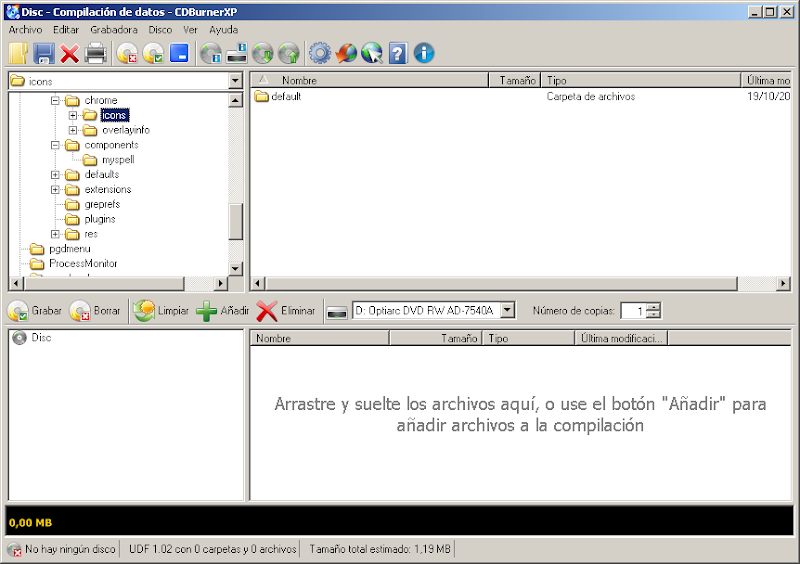Click the Última modificaci... column in compilation
Image resolution: width=800 pixels, height=564 pixels.
pos(621,338)
